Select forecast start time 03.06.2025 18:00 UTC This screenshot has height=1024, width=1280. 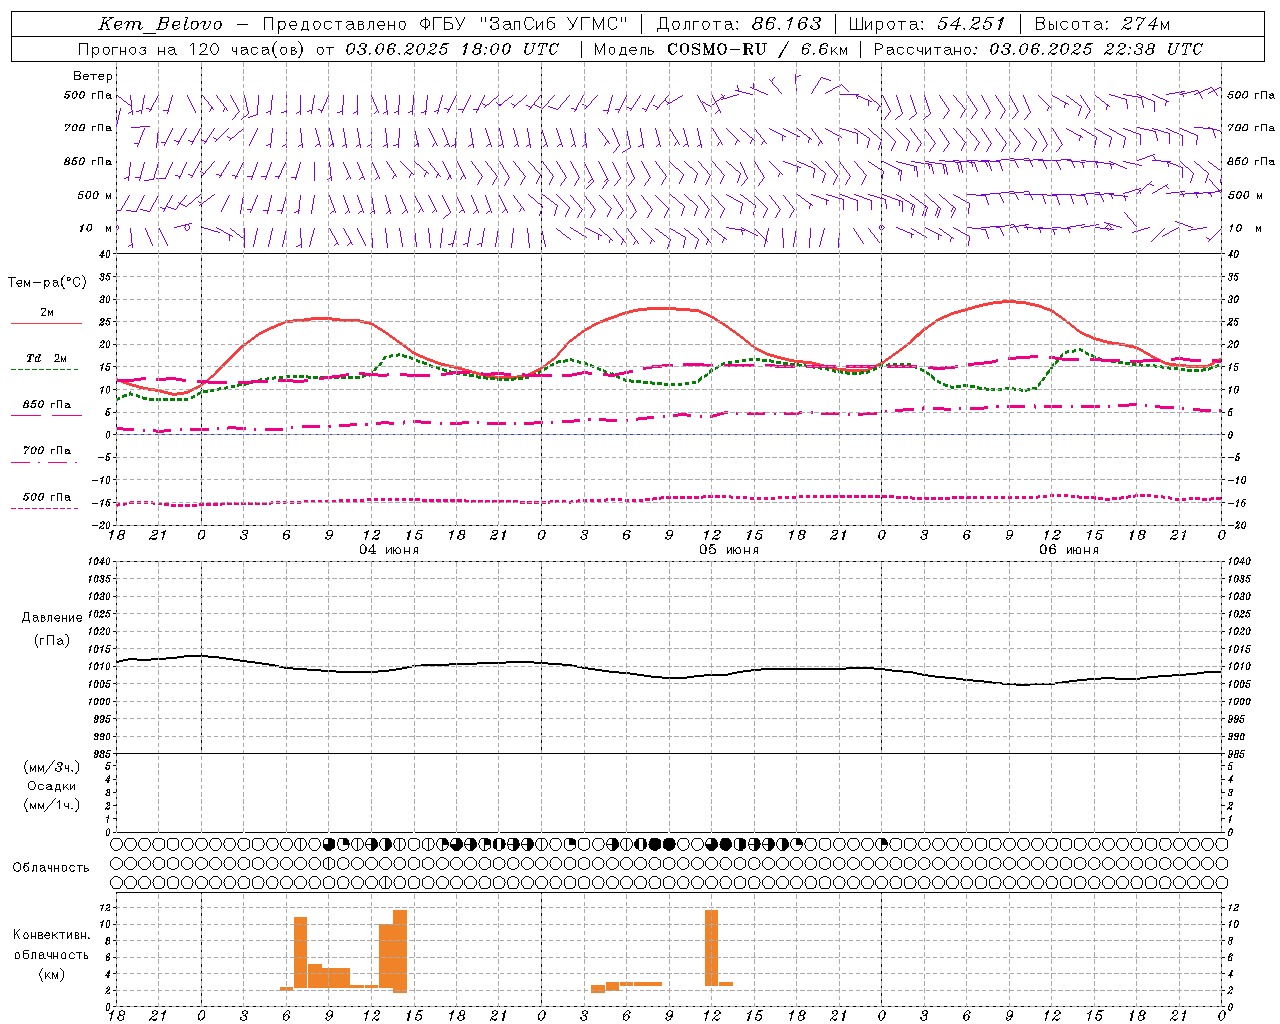pyautogui.click(x=452, y=49)
